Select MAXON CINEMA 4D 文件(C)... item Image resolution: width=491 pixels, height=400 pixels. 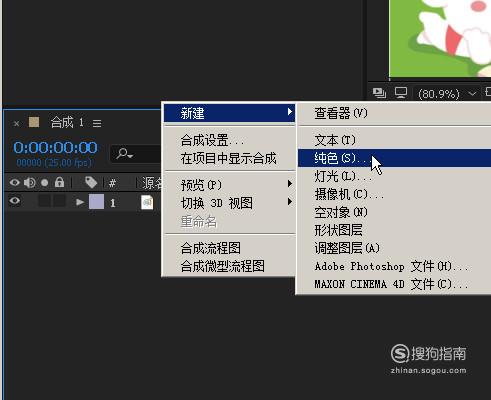tap(394, 284)
